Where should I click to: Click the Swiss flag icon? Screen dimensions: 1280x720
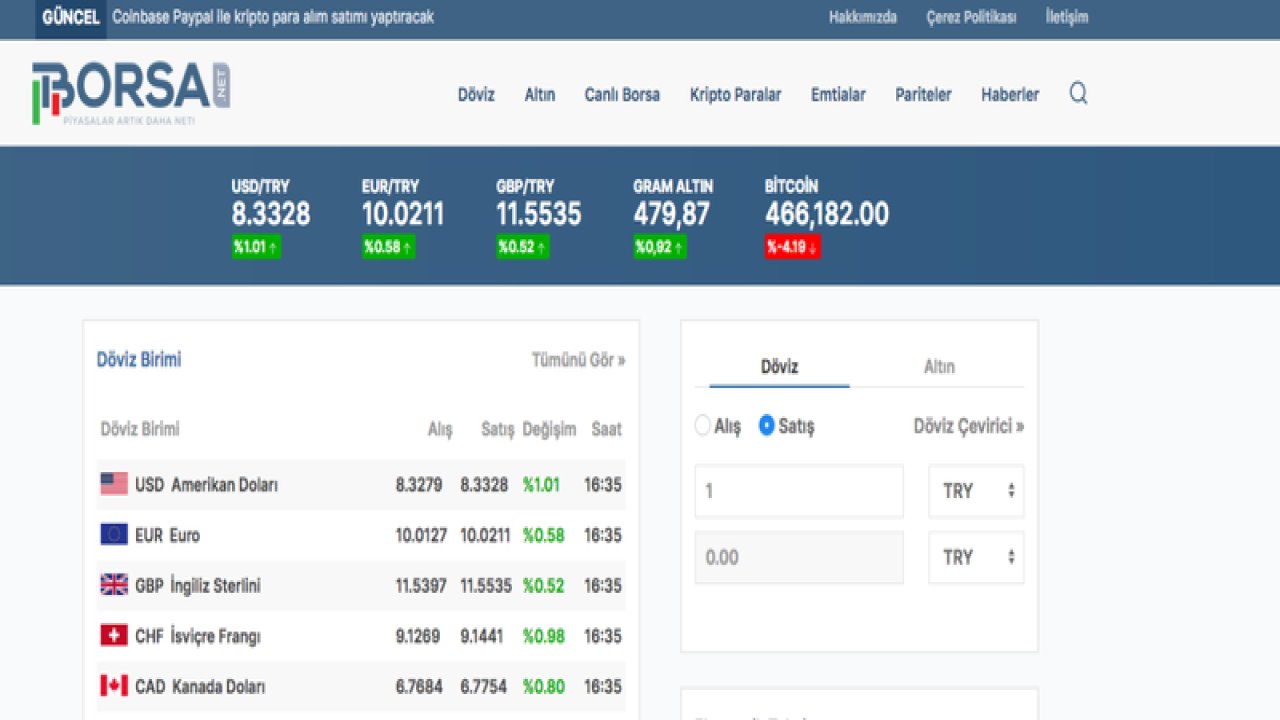[x=114, y=635]
